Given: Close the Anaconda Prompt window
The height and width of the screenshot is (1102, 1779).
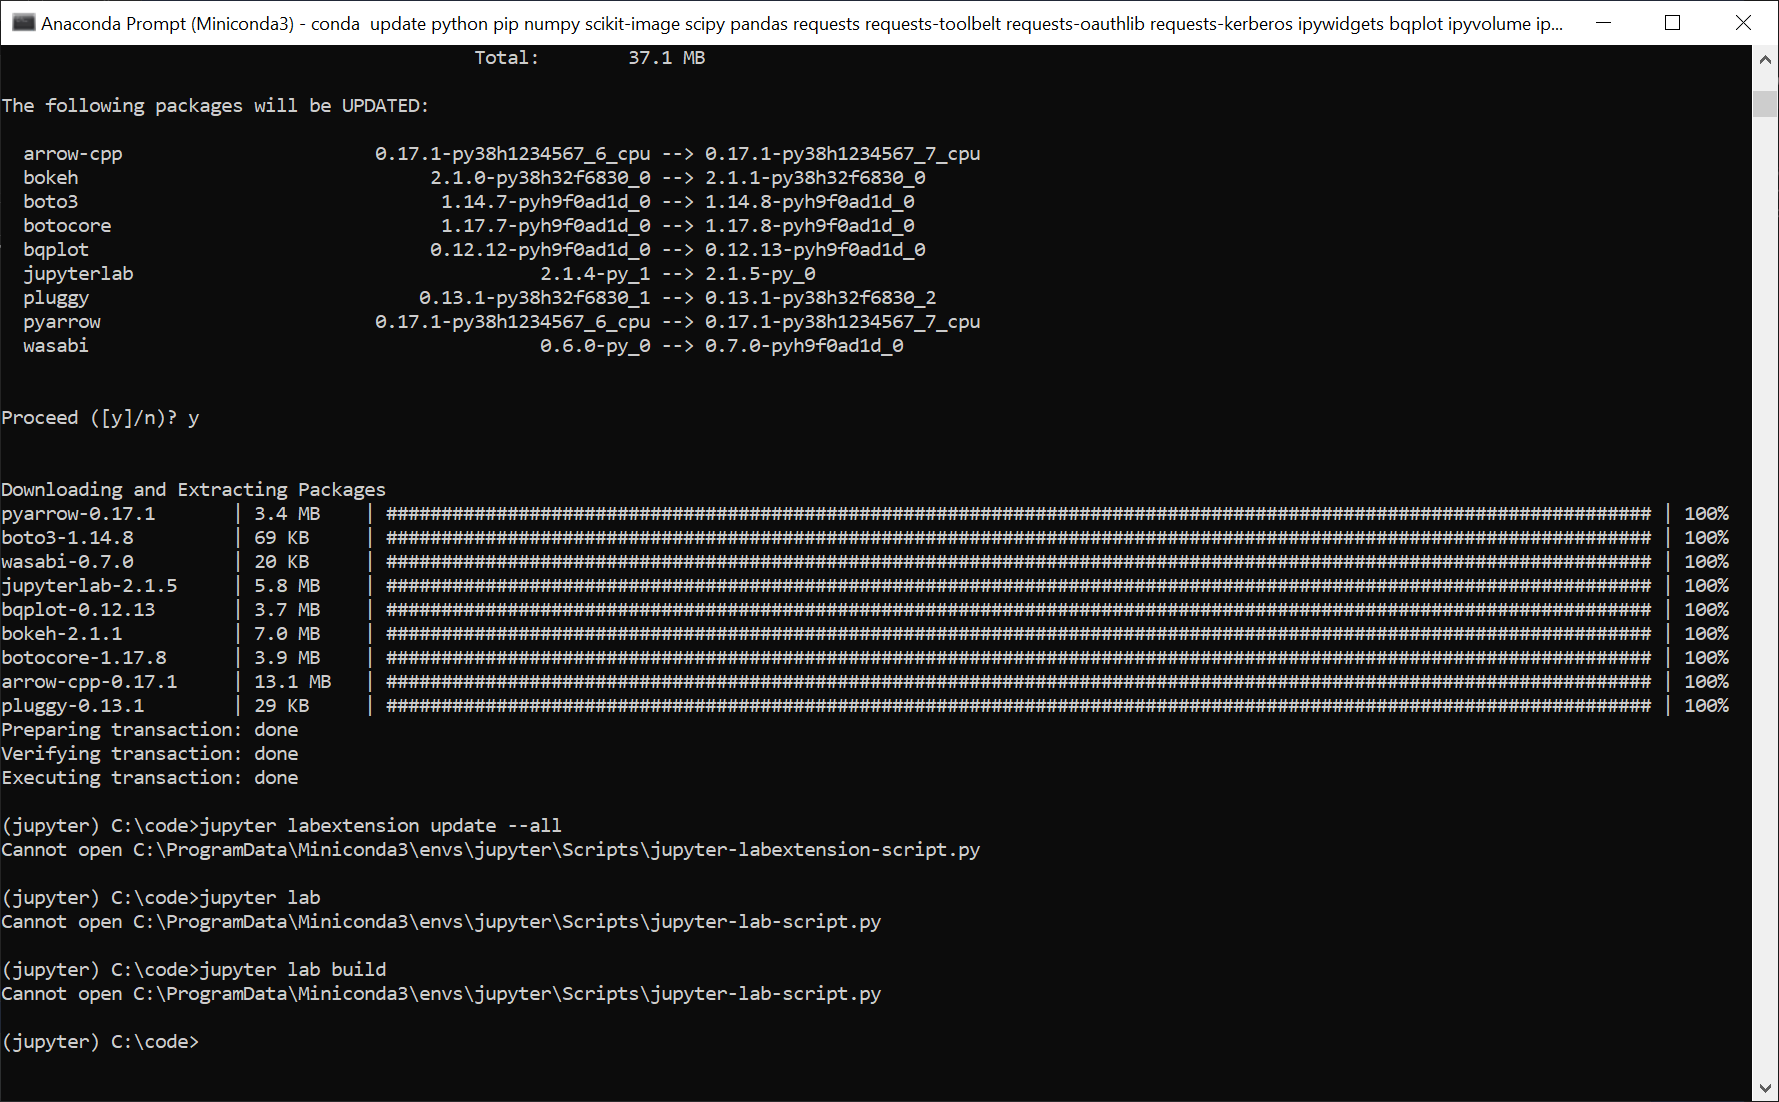Looking at the screenshot, I should pyautogui.click(x=1743, y=22).
